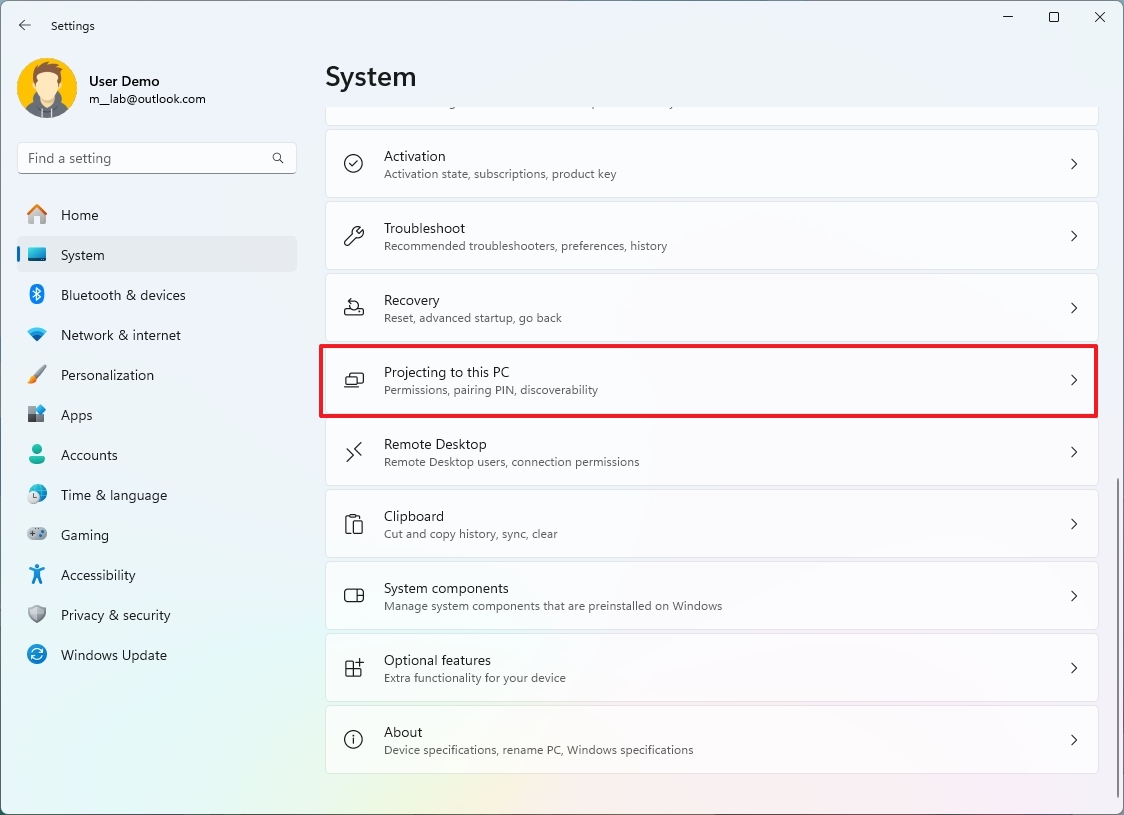Click the m__lab@outlook.com account email
The width and height of the screenshot is (1124, 815).
coord(147,99)
